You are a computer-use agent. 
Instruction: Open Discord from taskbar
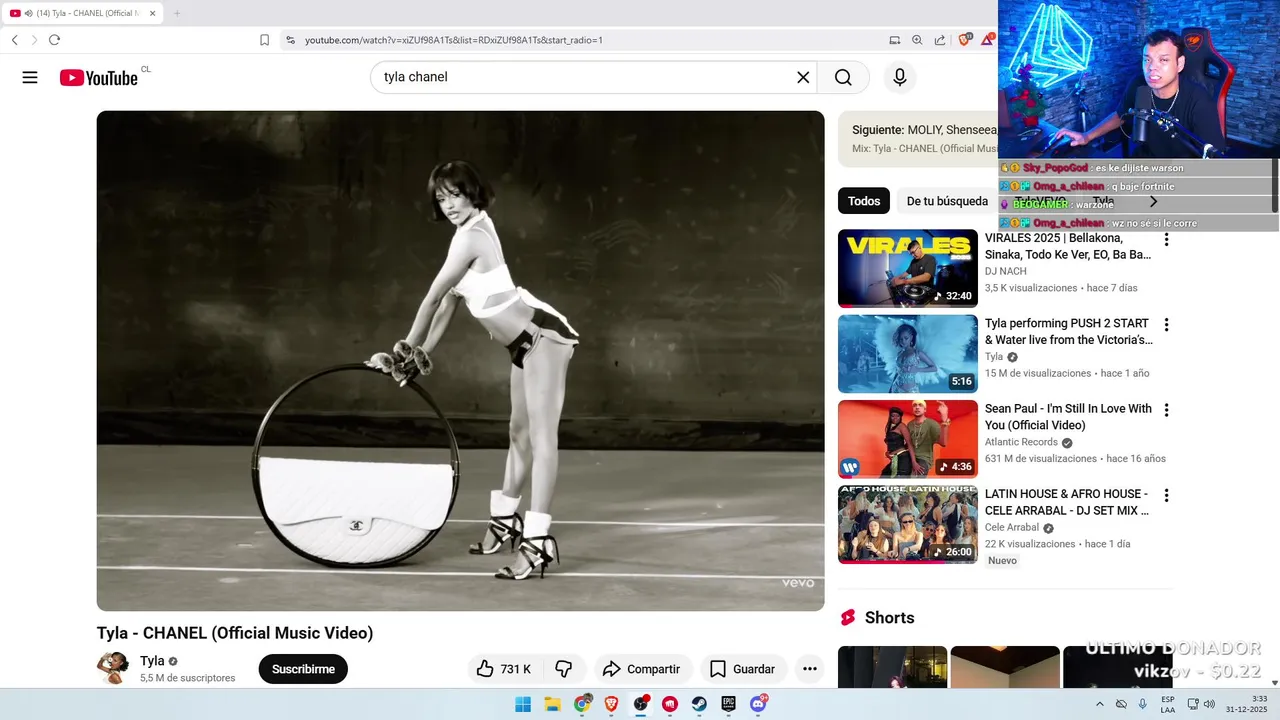759,704
